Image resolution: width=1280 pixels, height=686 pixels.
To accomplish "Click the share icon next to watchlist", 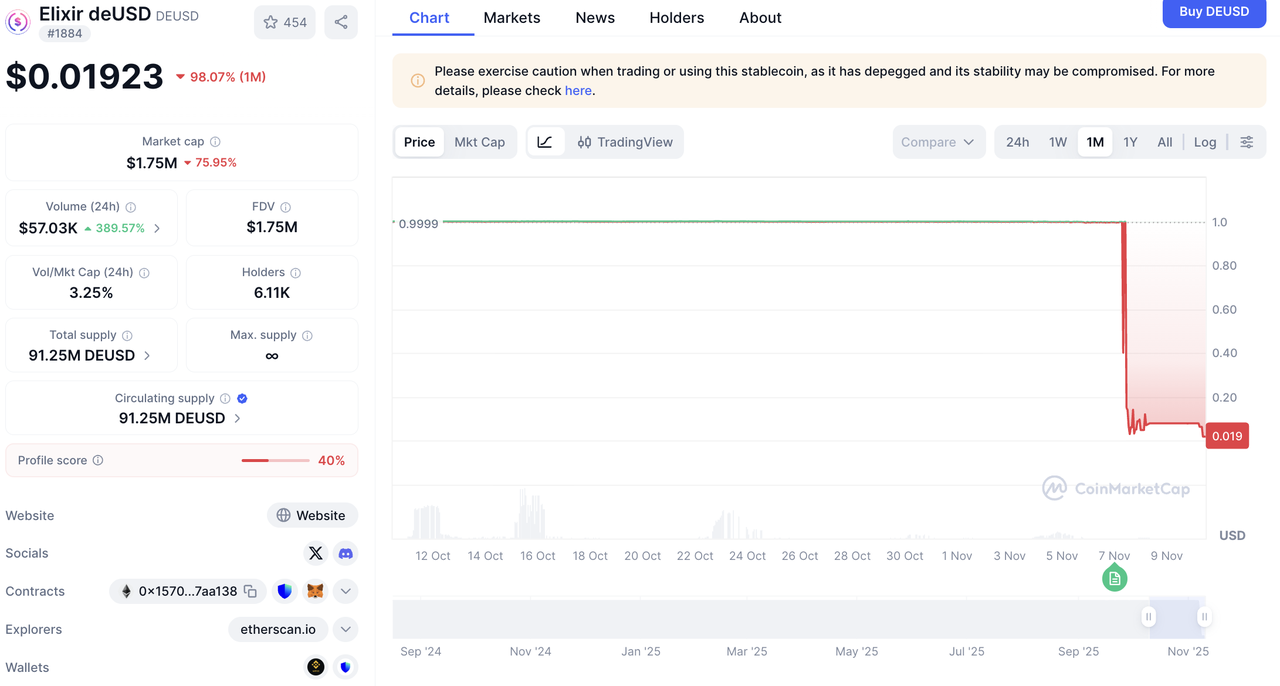I will (x=341, y=22).
